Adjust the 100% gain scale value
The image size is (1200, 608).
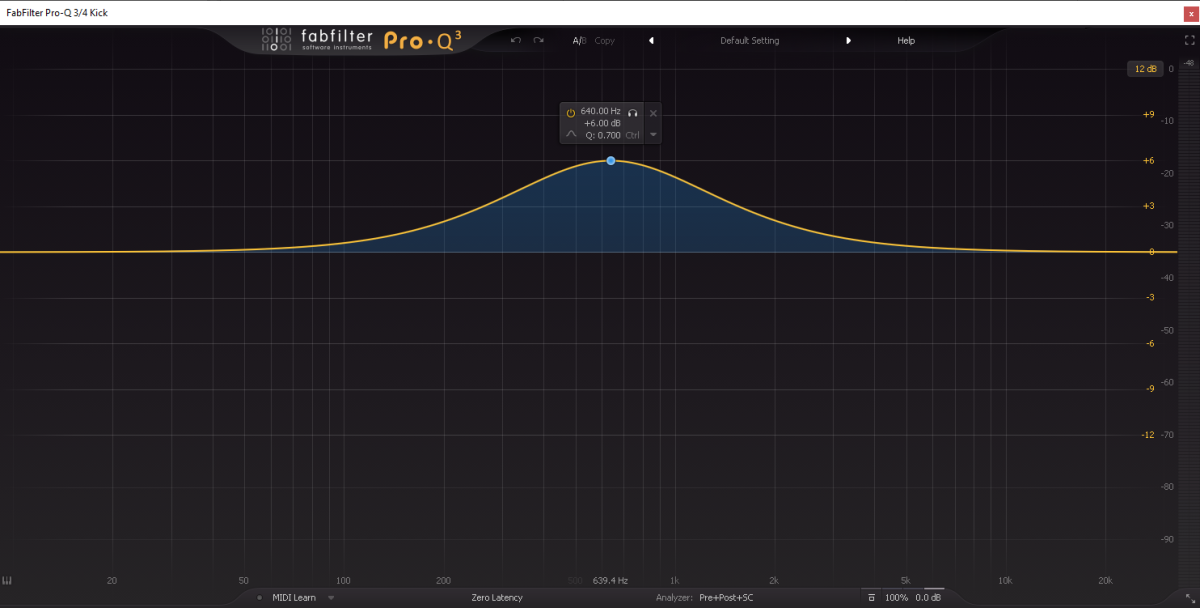896,598
